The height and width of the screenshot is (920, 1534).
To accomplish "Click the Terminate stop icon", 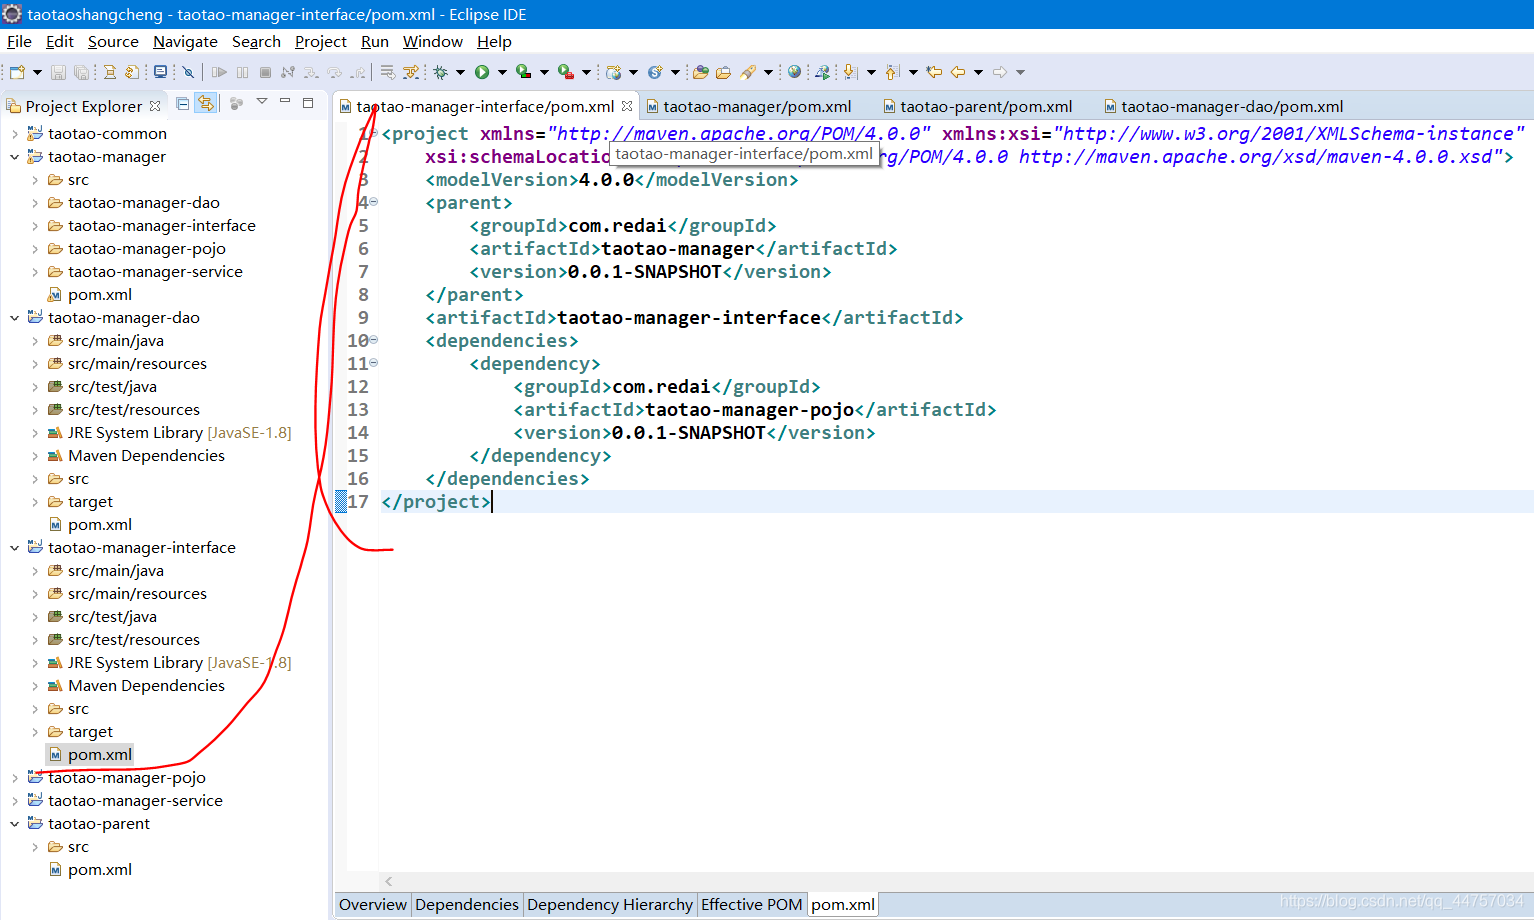I will (x=265, y=72).
